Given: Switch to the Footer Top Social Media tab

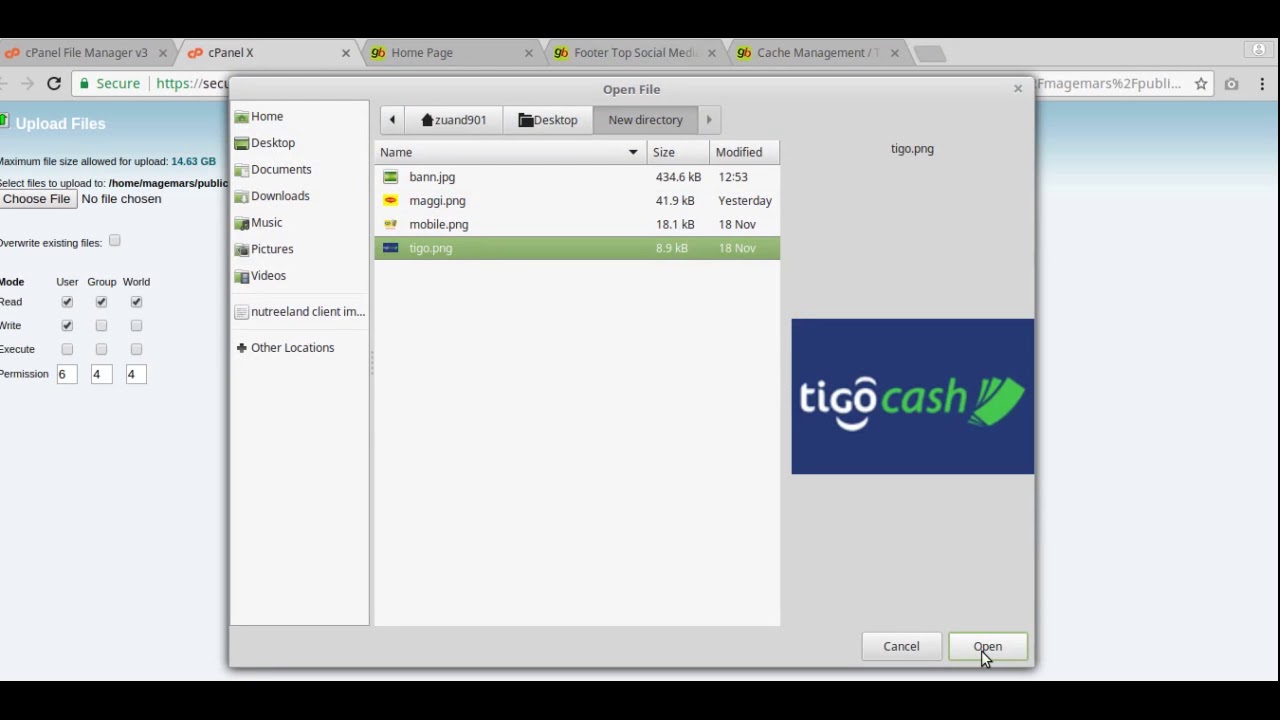Looking at the screenshot, I should click(x=633, y=52).
